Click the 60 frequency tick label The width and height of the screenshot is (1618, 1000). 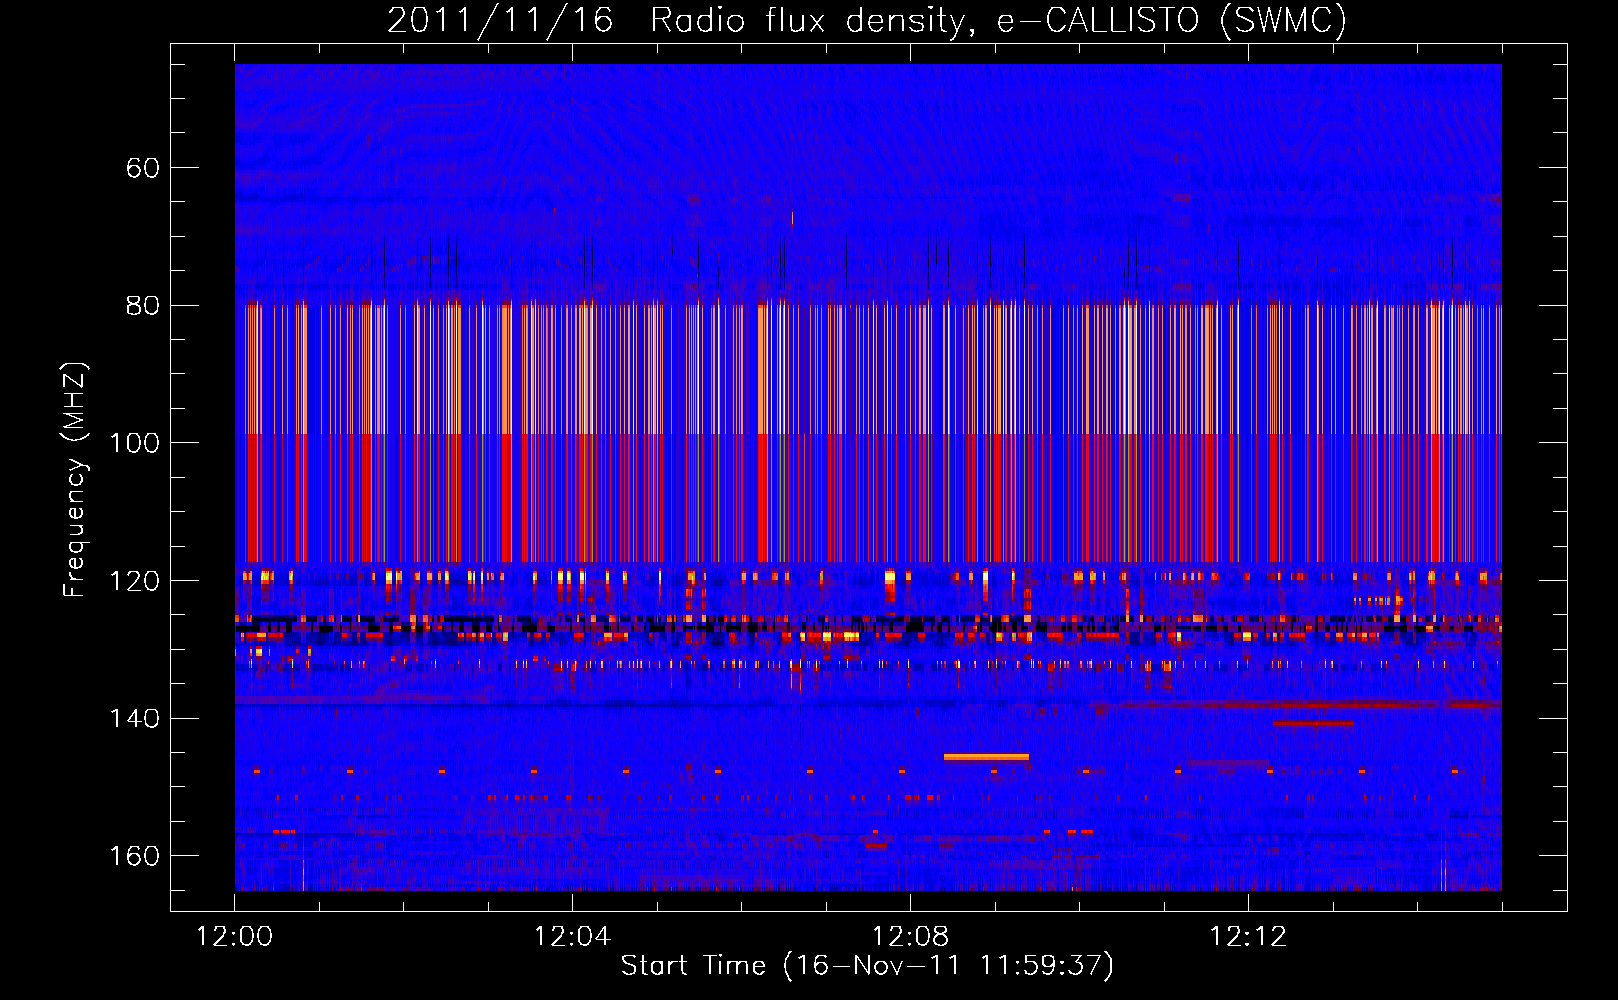click(143, 168)
